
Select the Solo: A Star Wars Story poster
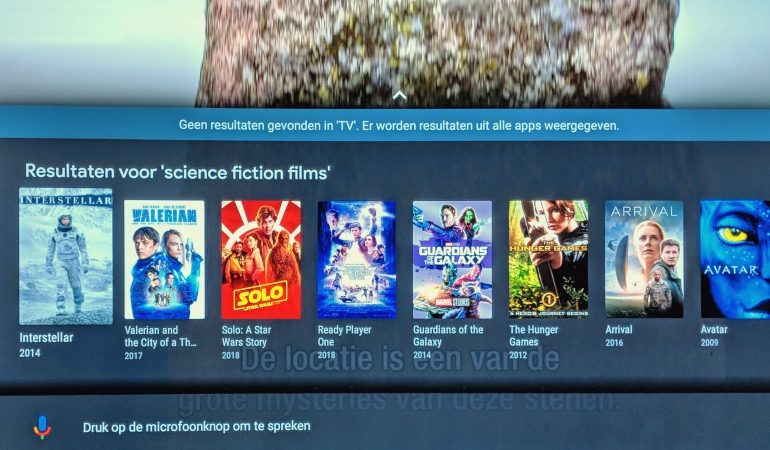coord(261,259)
